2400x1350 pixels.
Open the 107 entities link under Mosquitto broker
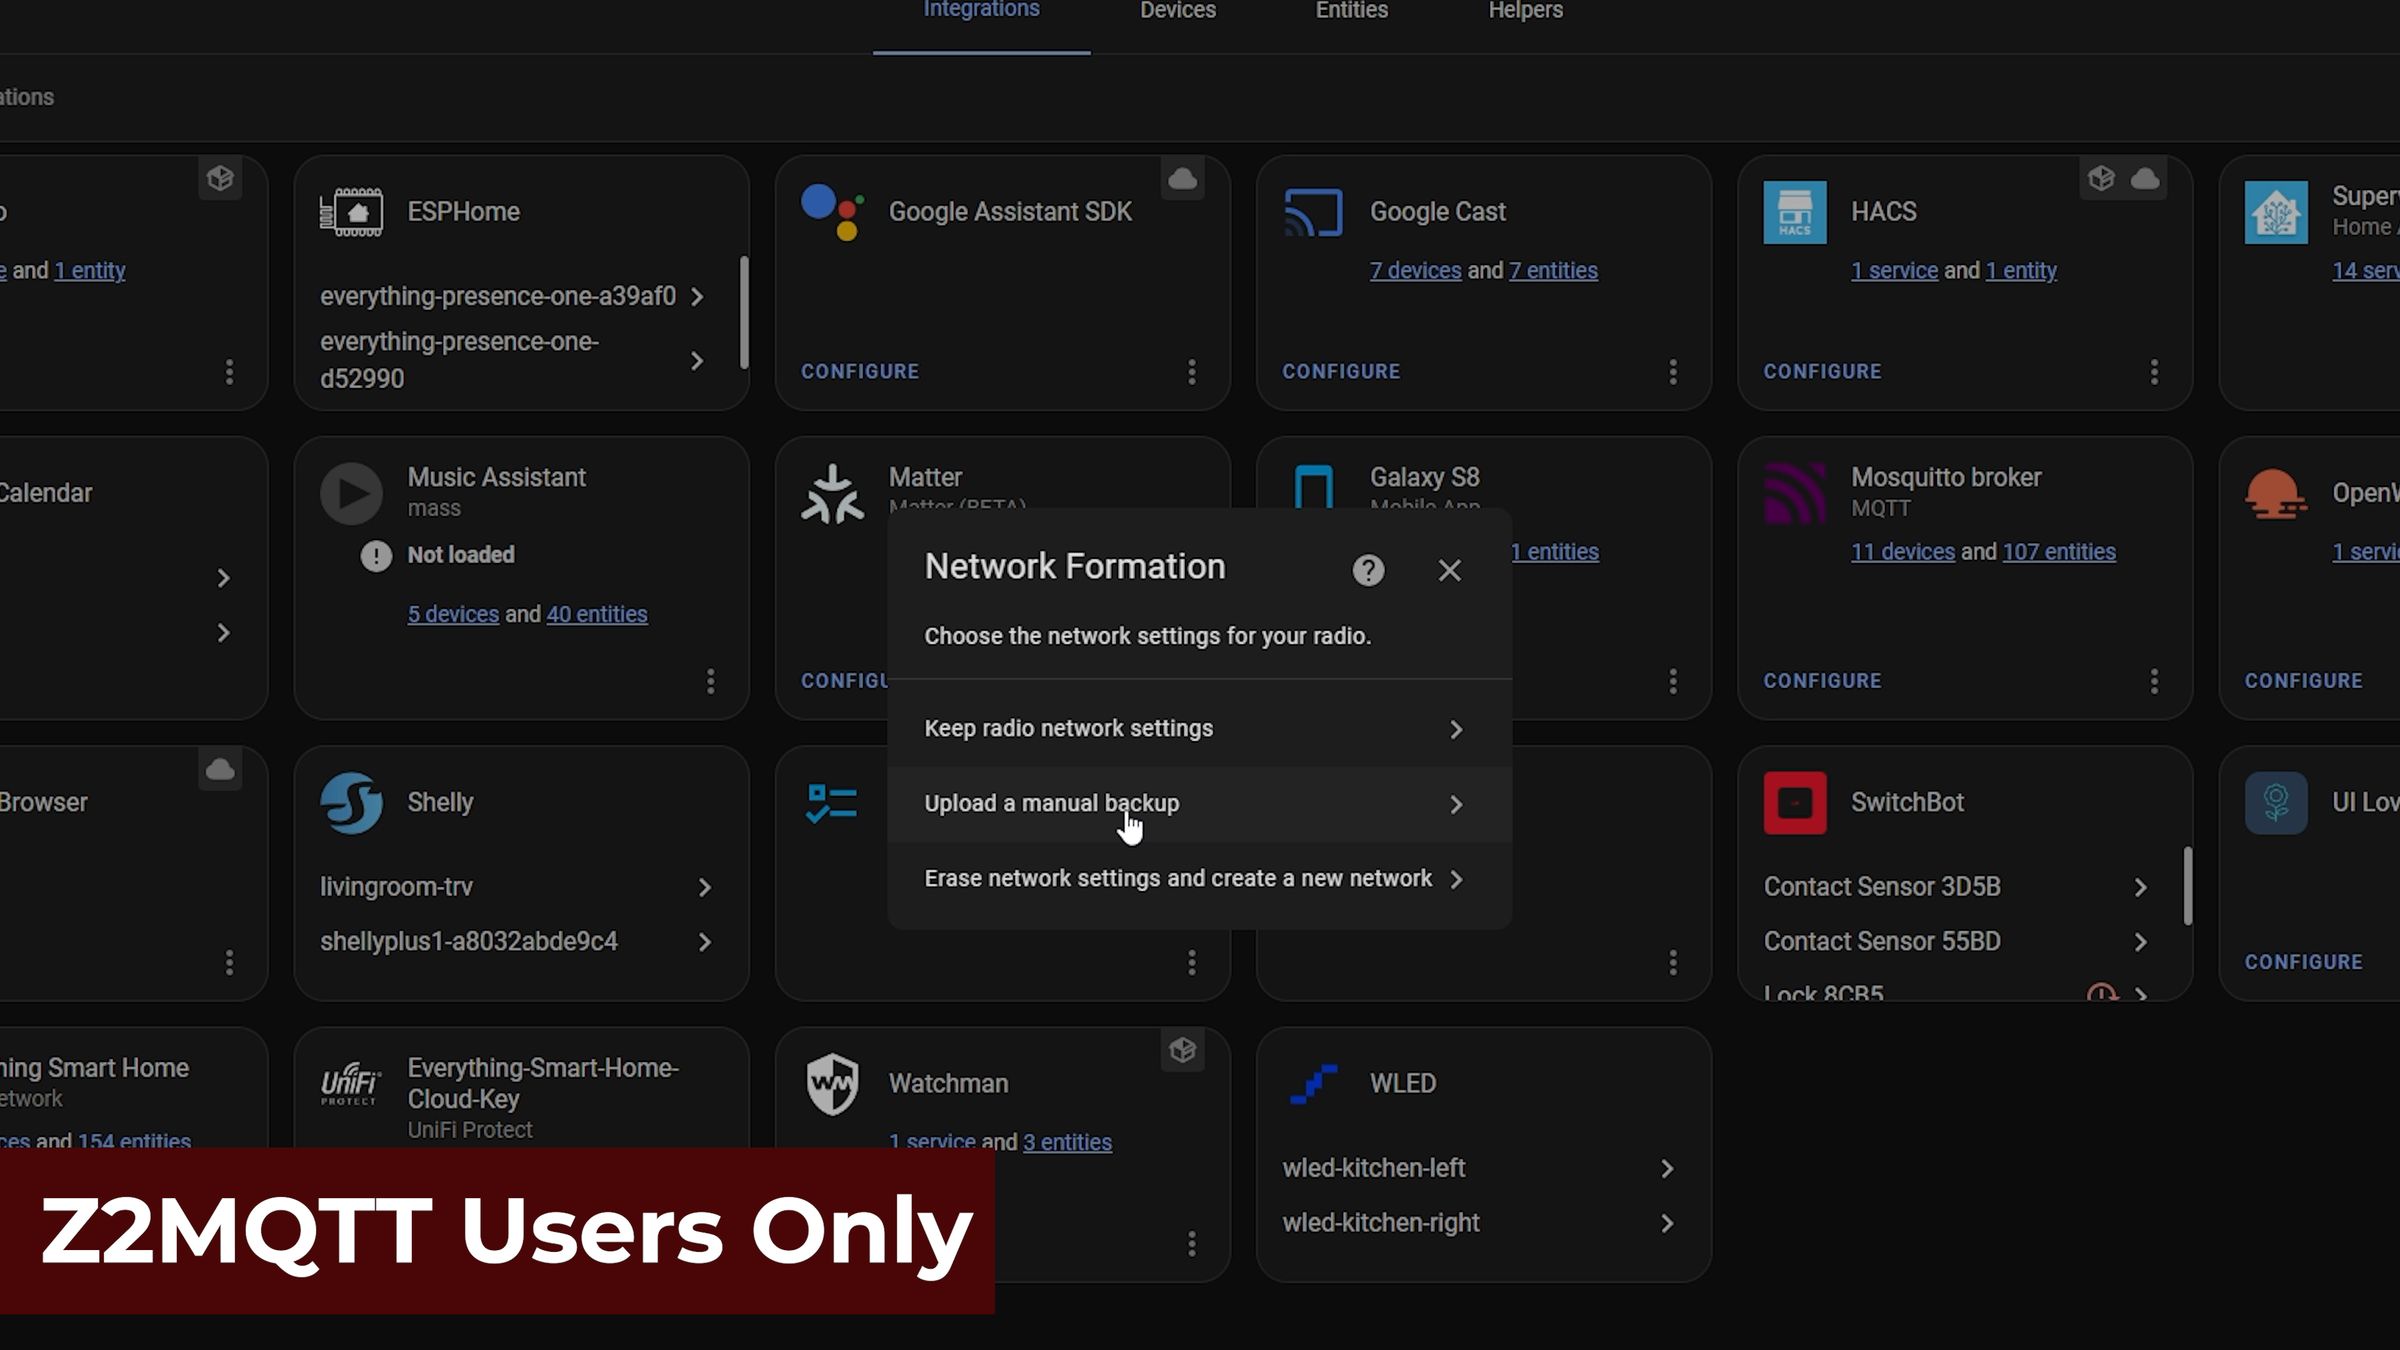point(2058,552)
